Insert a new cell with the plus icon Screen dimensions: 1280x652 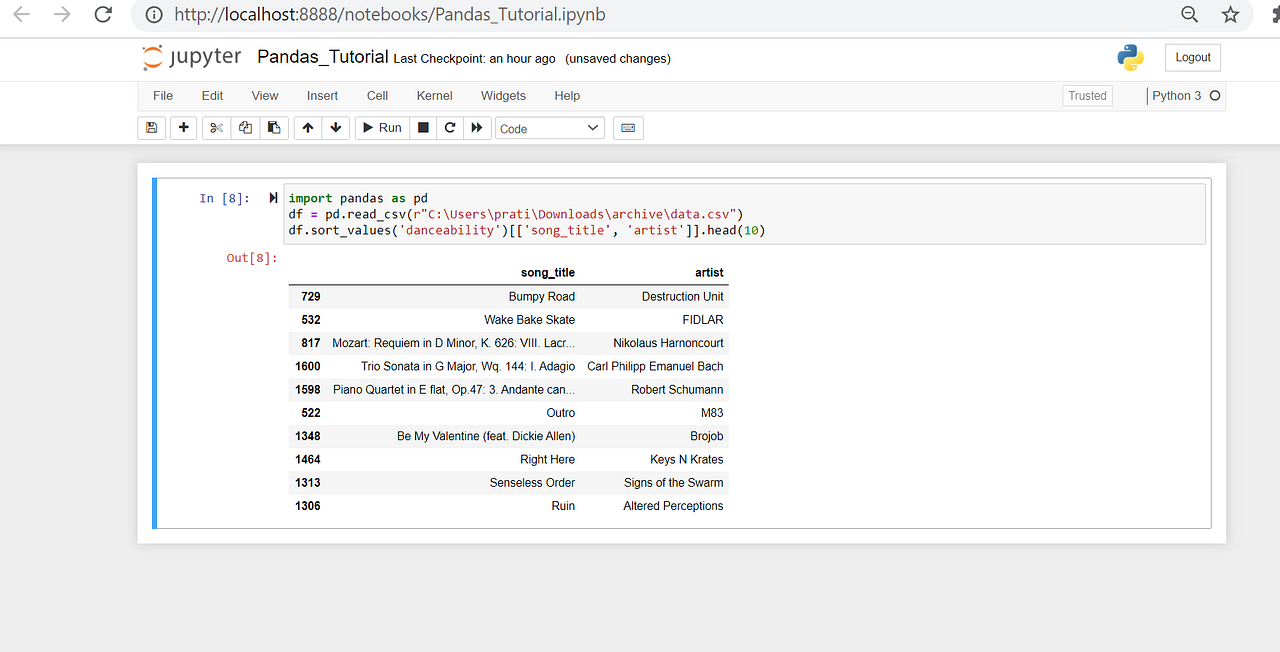click(x=181, y=127)
